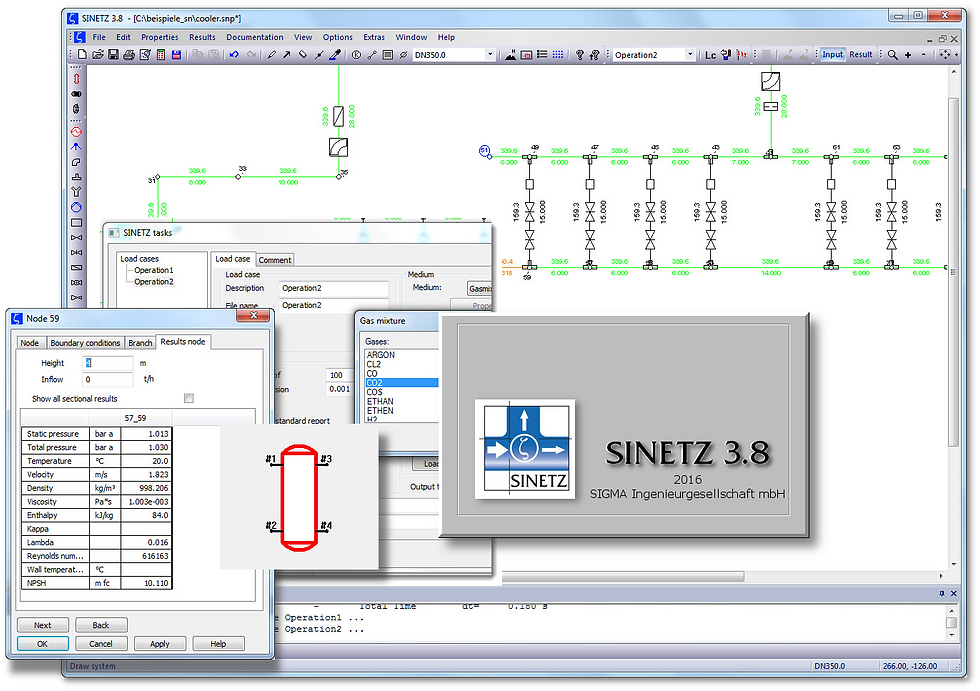Create a new file with toolbar icon

(82, 55)
